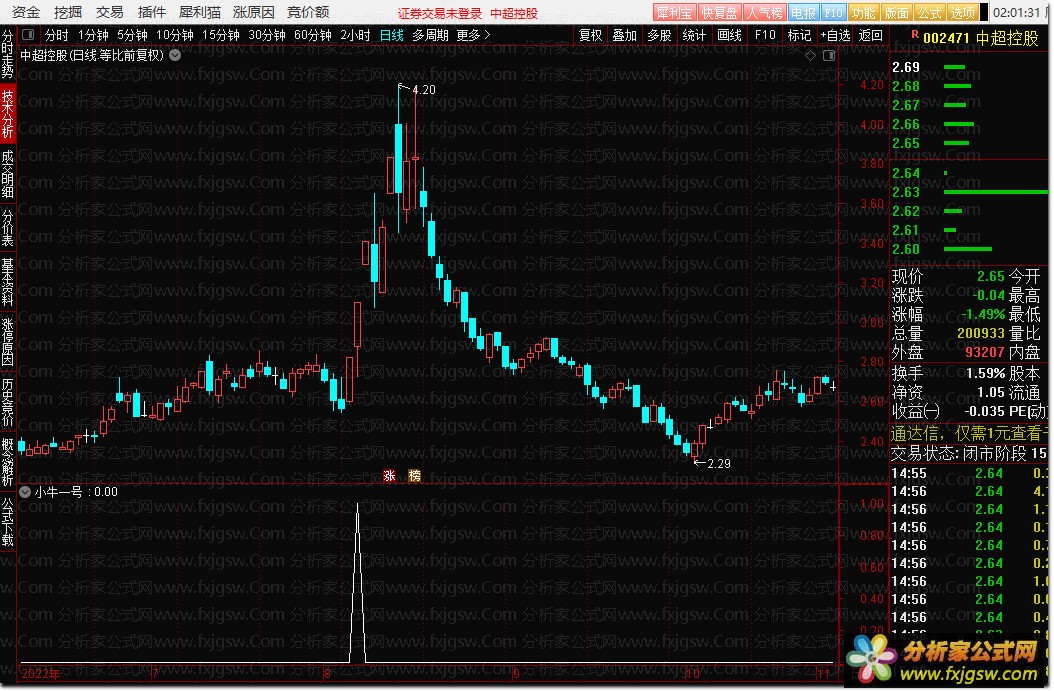
Task: Open the 挖掘 menu
Action: click(x=67, y=12)
